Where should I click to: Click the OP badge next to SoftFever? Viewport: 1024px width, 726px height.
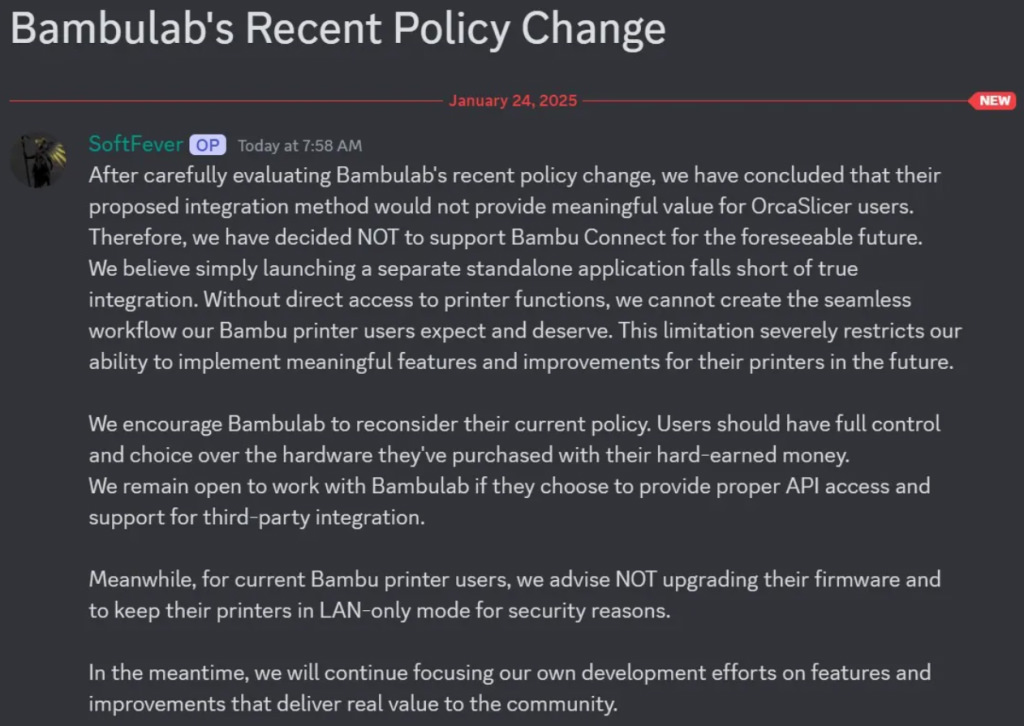(208, 145)
